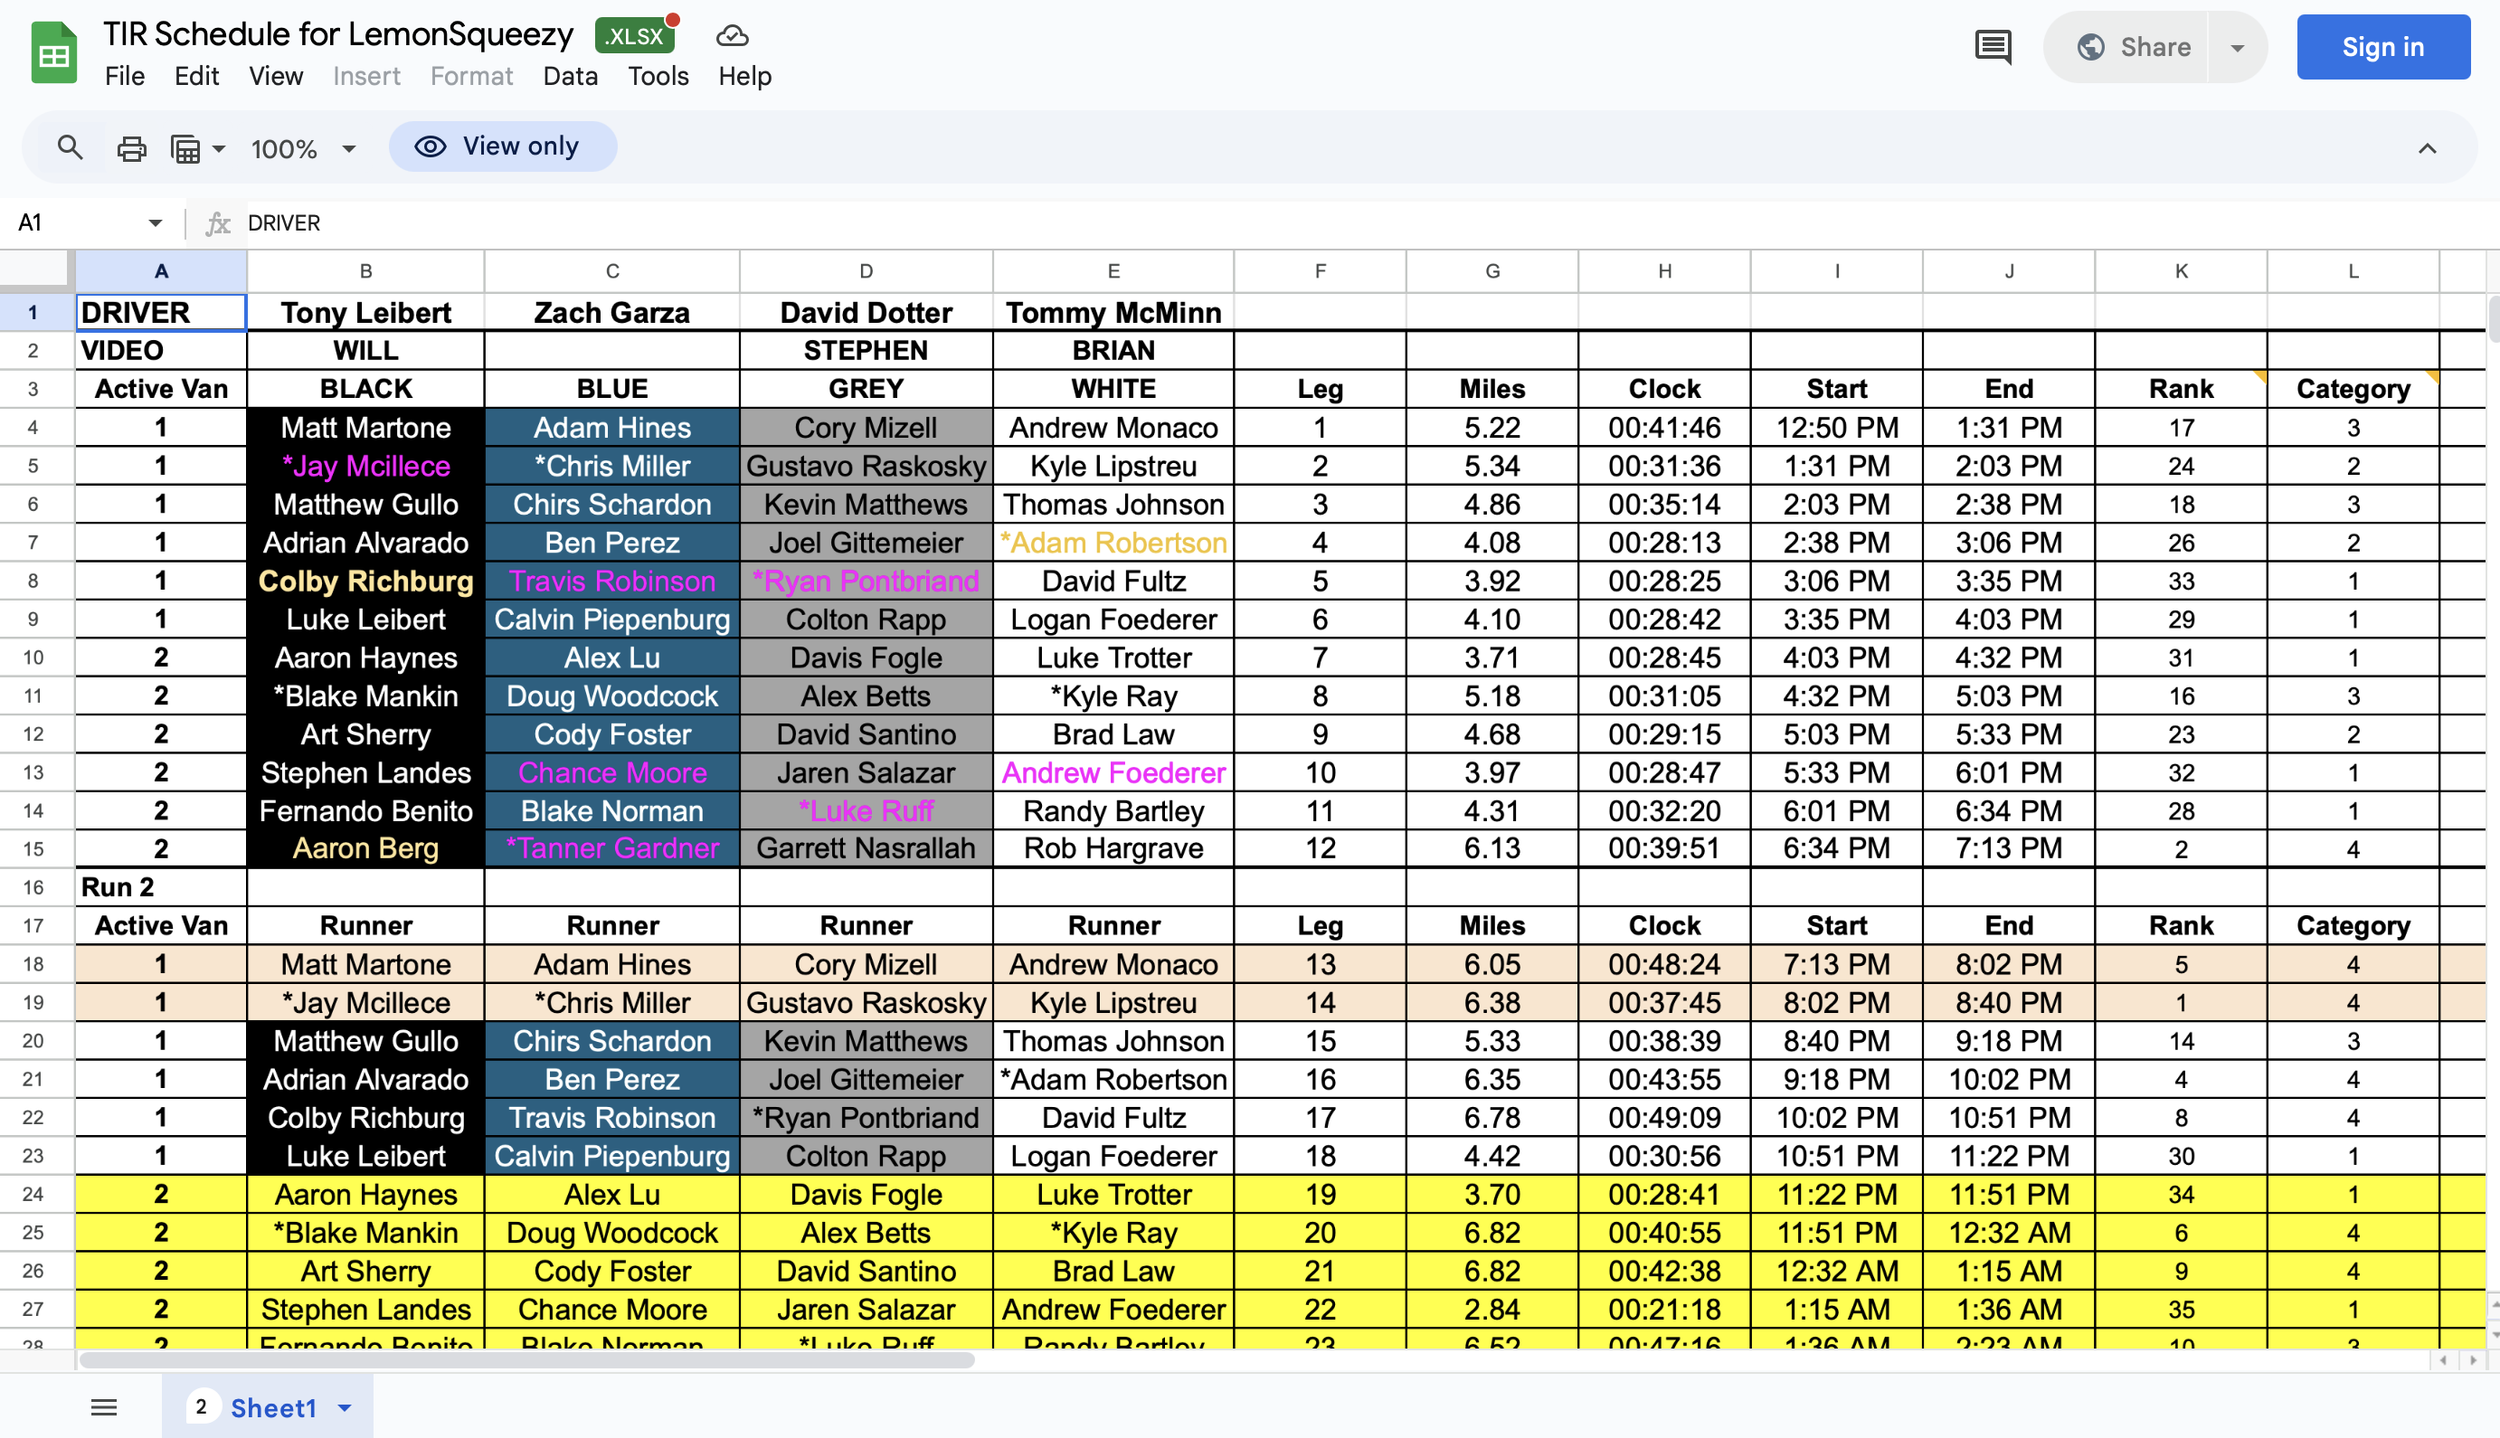Open the Name Box A1 dropdown
This screenshot has height=1438, width=2500.
pyautogui.click(x=155, y=223)
